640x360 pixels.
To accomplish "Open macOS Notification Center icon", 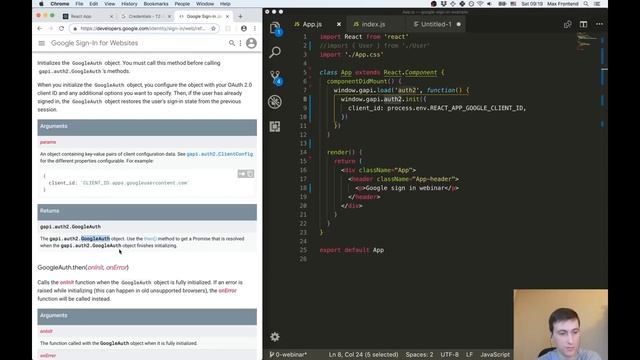I will [597, 4].
